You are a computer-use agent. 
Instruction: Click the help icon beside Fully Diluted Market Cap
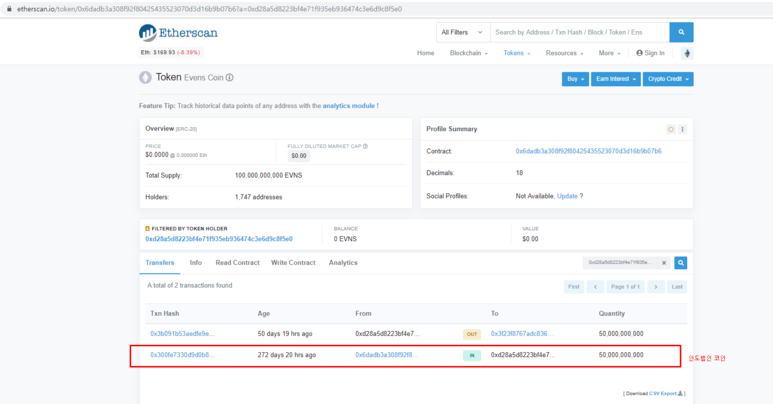(365, 146)
